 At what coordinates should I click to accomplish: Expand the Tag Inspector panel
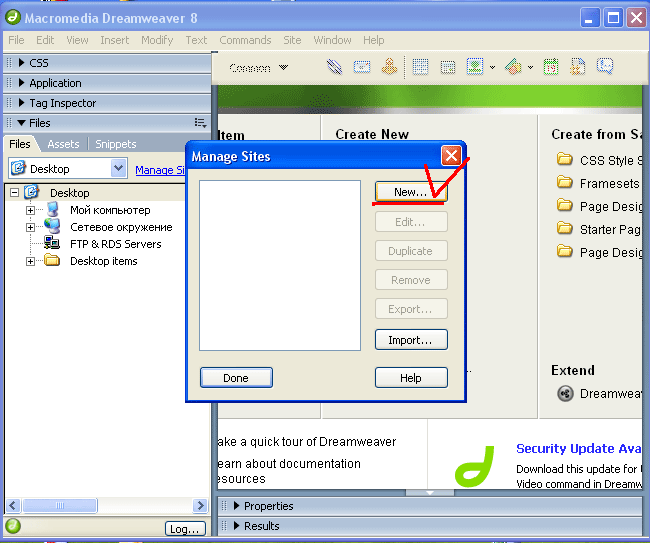[x=22, y=102]
